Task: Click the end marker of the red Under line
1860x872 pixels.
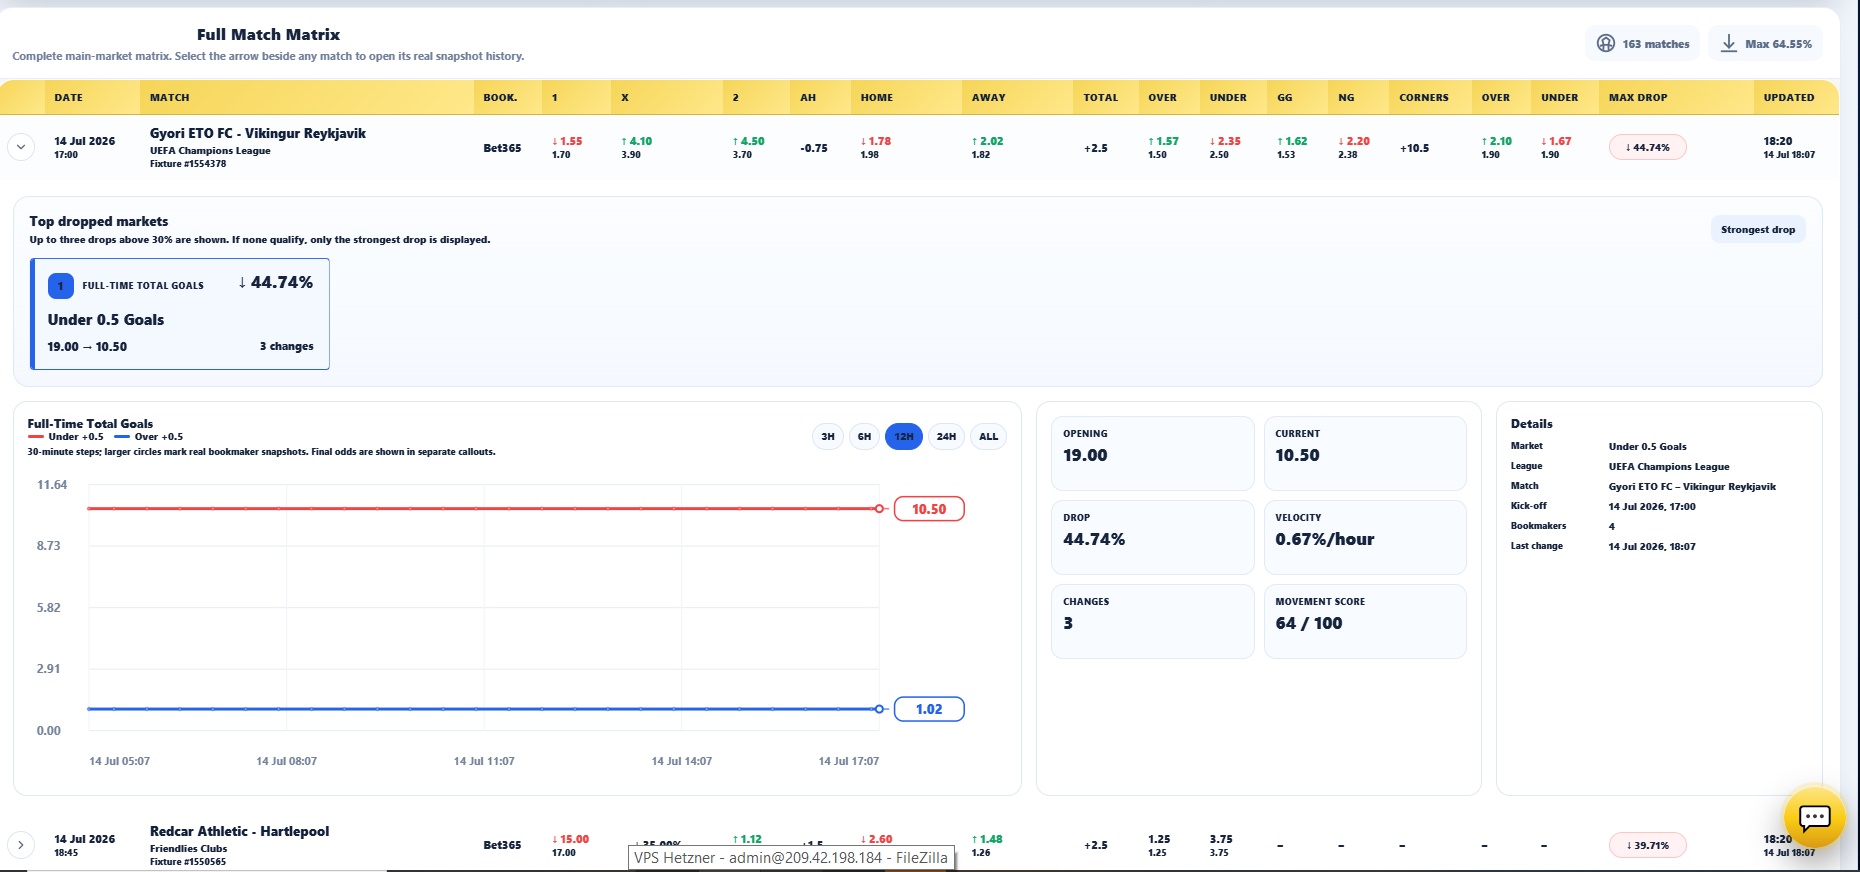Action: tap(879, 509)
